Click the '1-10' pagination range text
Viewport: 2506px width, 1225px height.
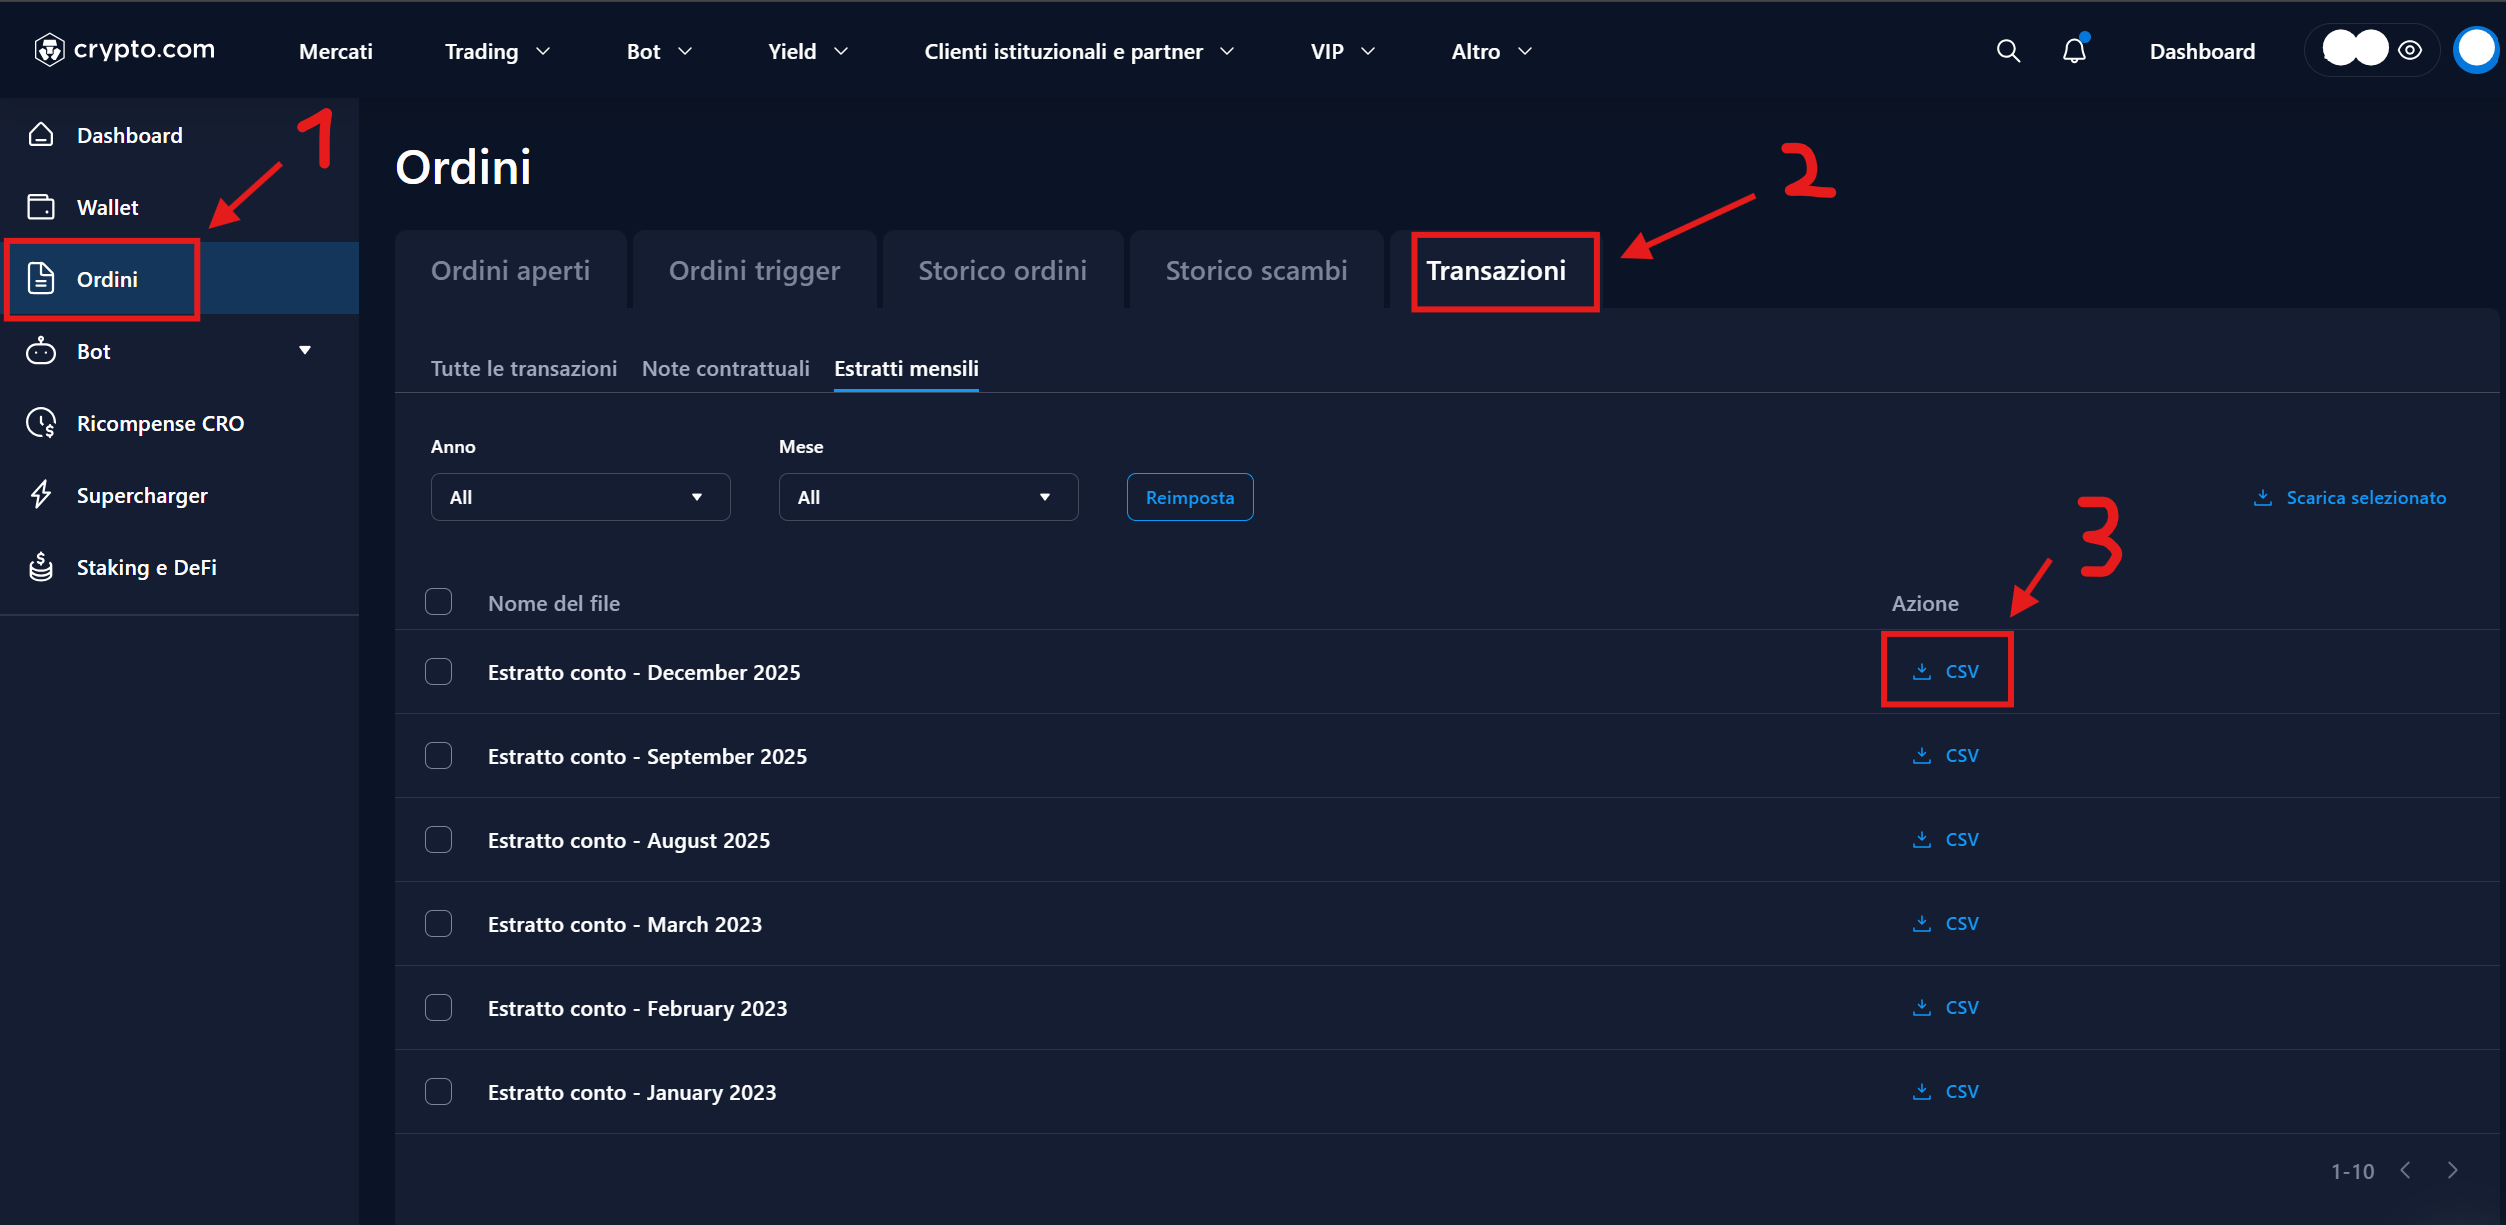2352,1171
